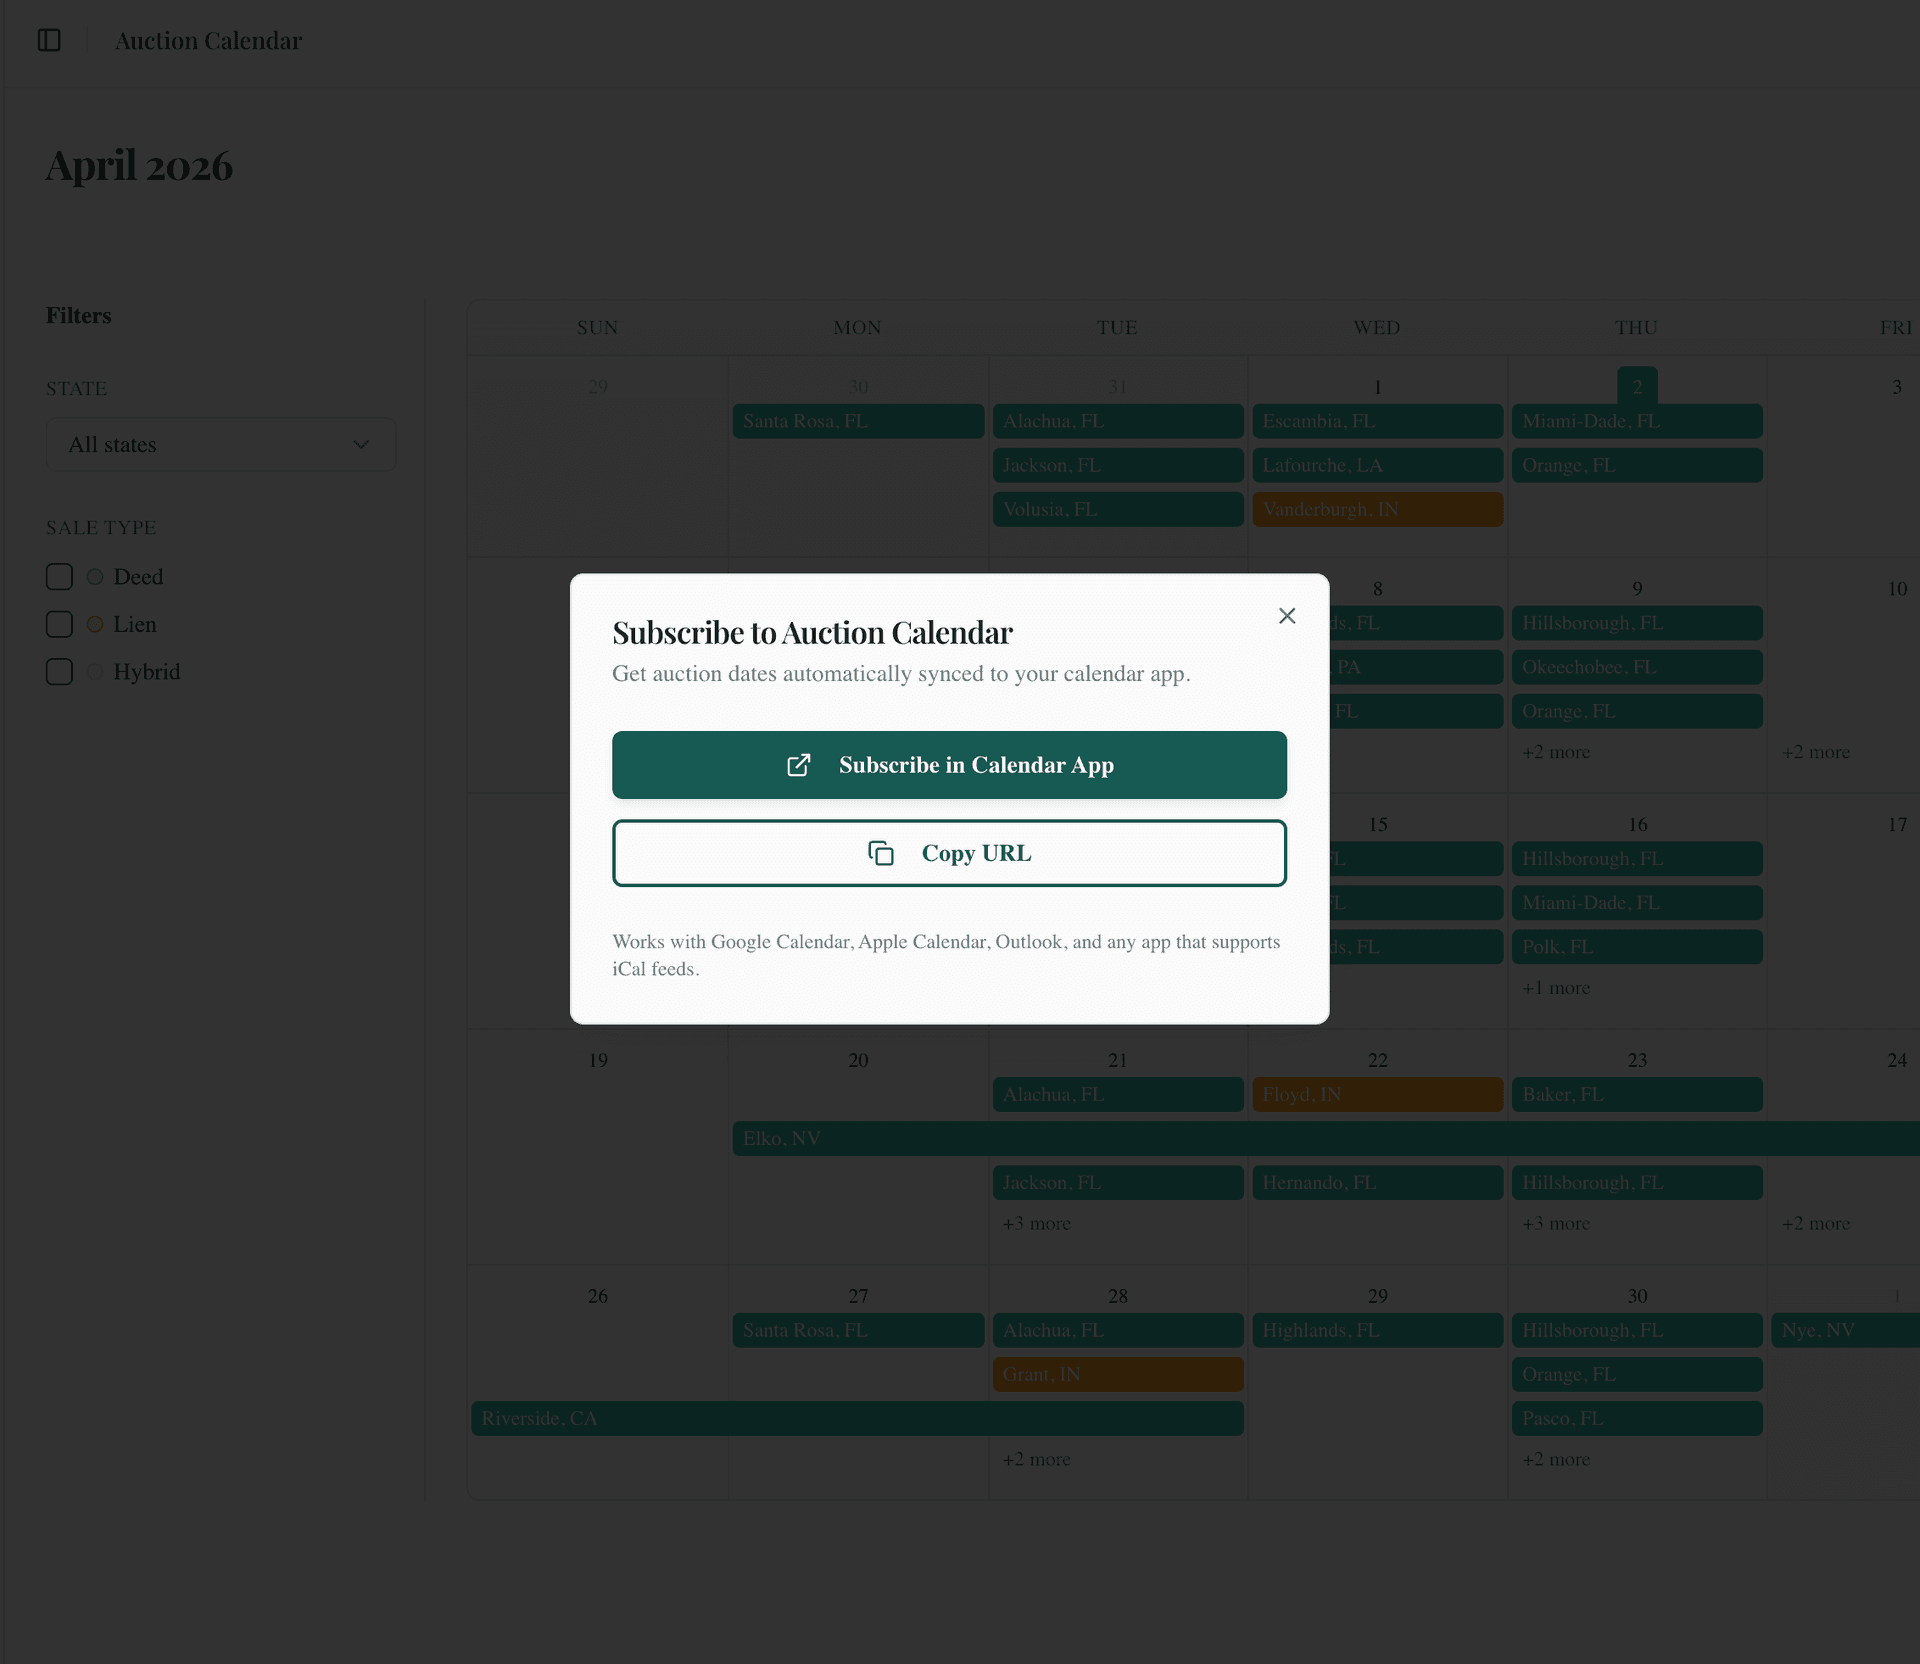Enable the Hybrid sale type checkbox
The image size is (1920, 1664).
point(59,671)
